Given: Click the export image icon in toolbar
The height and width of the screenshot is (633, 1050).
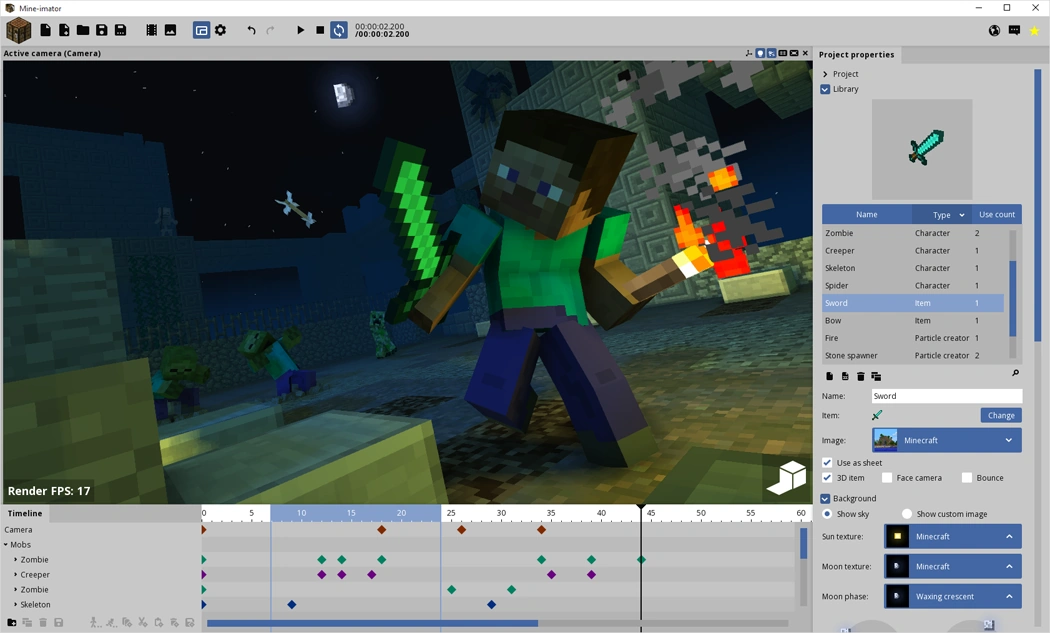Looking at the screenshot, I should click(x=170, y=30).
